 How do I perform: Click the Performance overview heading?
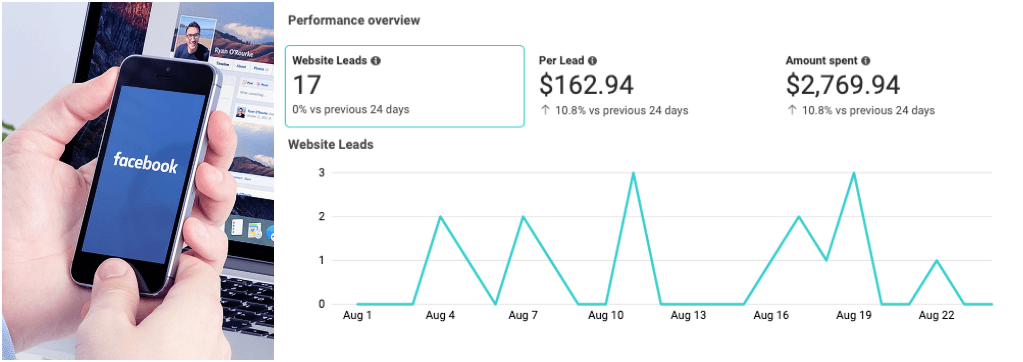pos(354,20)
